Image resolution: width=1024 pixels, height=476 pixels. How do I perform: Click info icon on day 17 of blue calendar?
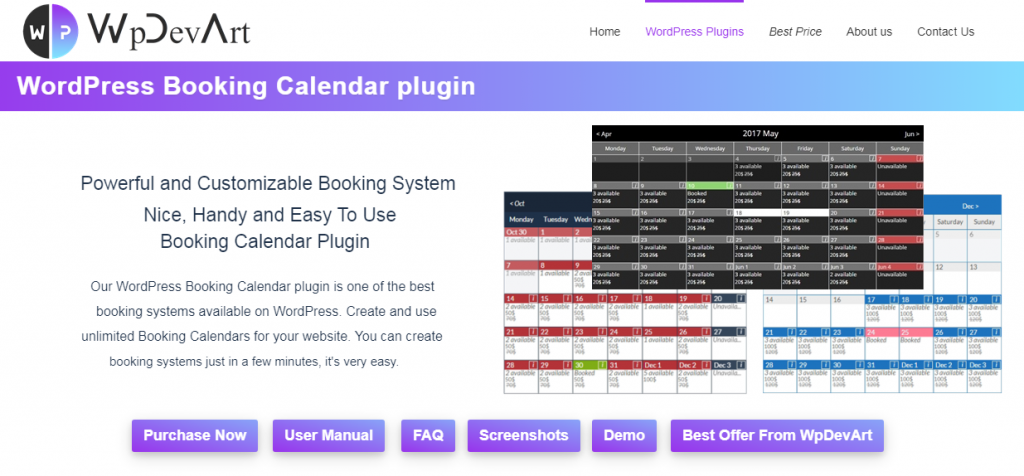point(893,299)
